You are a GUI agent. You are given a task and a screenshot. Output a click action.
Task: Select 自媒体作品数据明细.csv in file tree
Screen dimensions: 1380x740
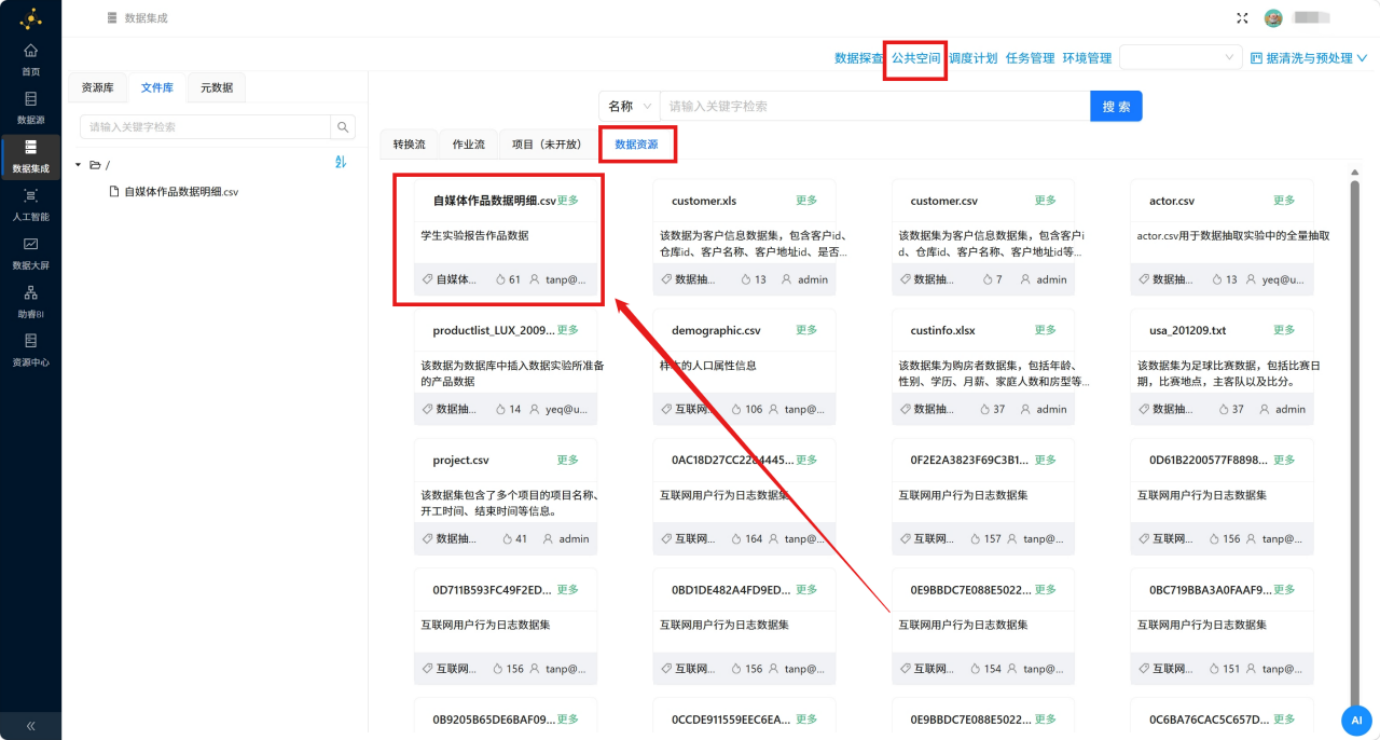(x=181, y=191)
